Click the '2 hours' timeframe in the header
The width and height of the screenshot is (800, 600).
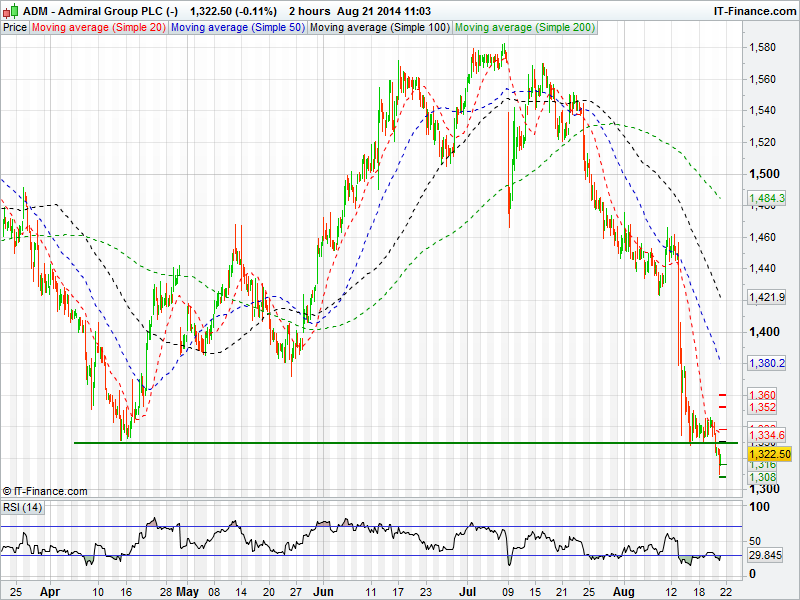point(310,10)
